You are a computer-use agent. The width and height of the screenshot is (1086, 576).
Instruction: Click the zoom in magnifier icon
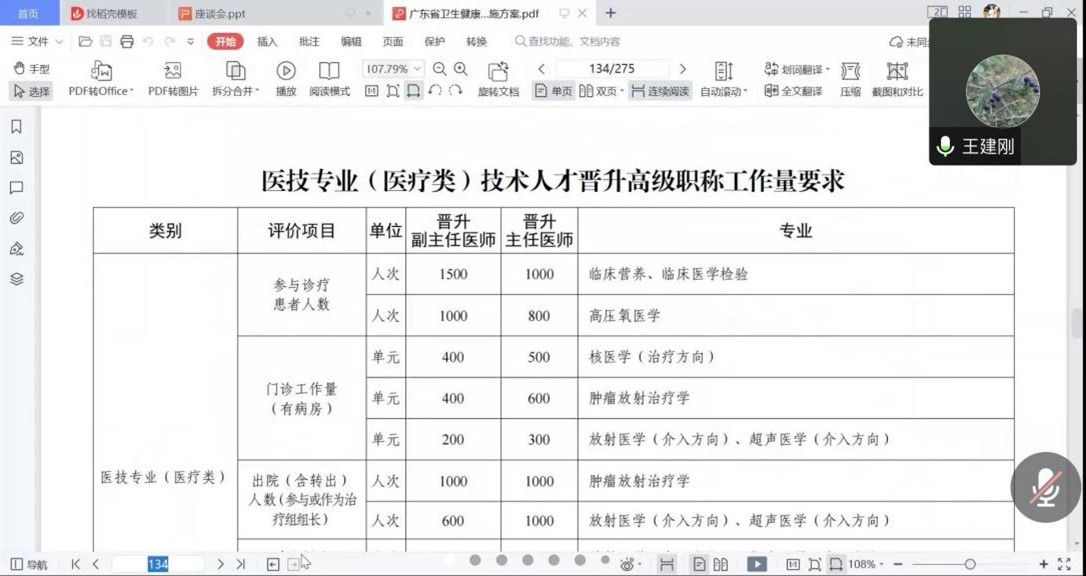coord(461,69)
